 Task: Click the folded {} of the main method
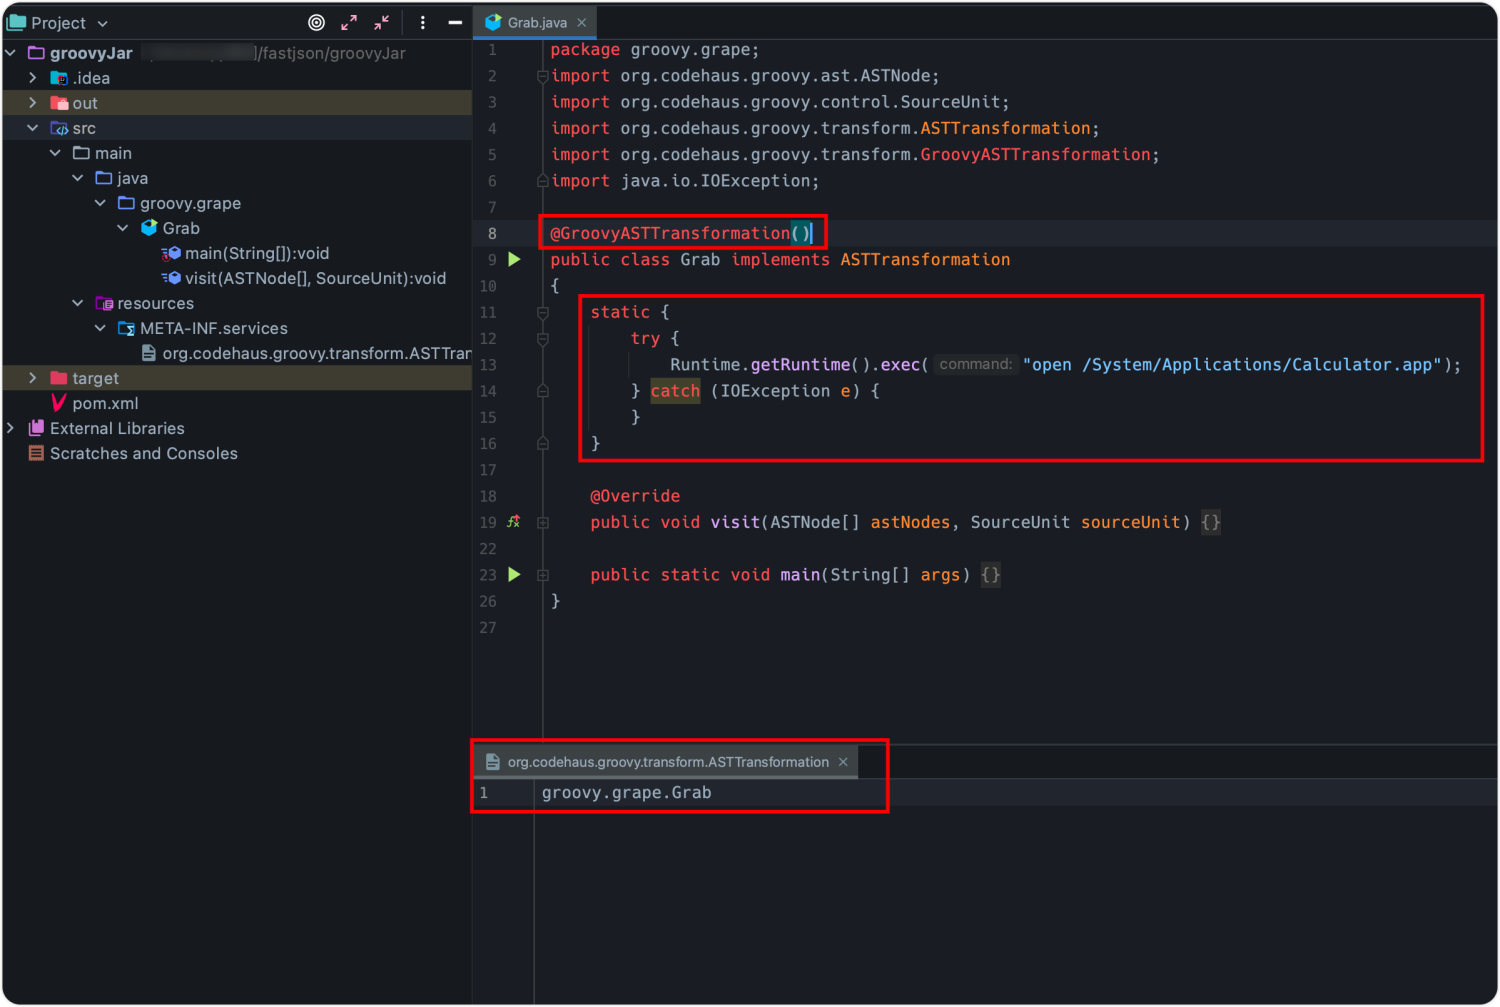tap(991, 575)
